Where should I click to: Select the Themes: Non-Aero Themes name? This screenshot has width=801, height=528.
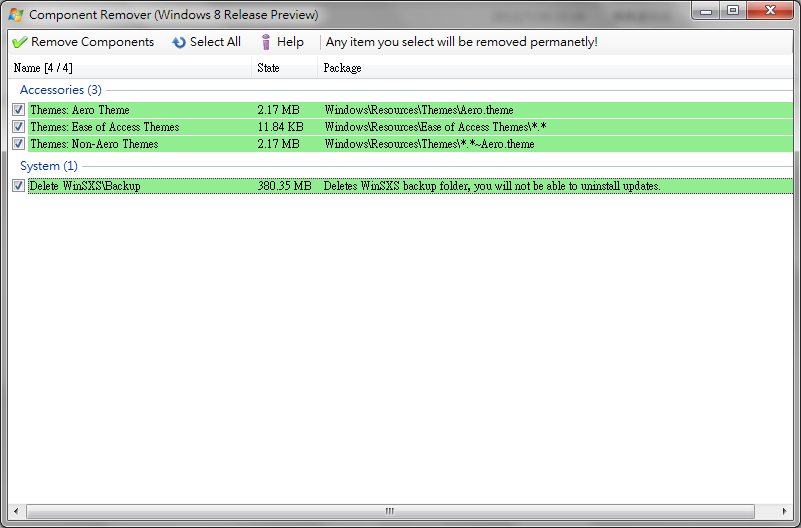click(94, 144)
